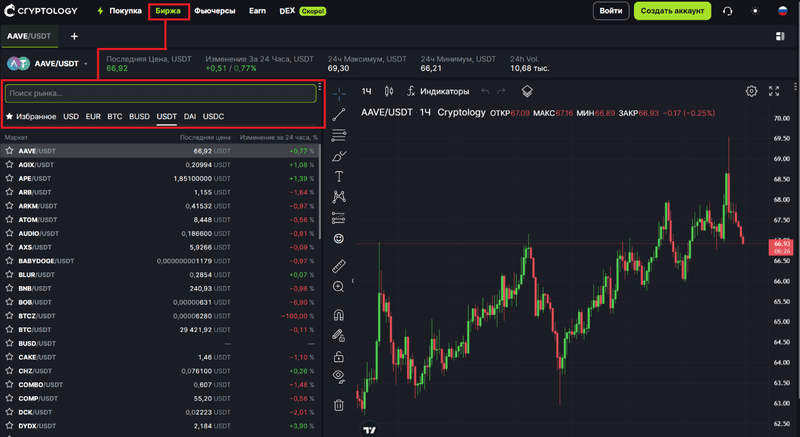Open the chart patterns tool
The image size is (800, 437).
[x=339, y=197]
